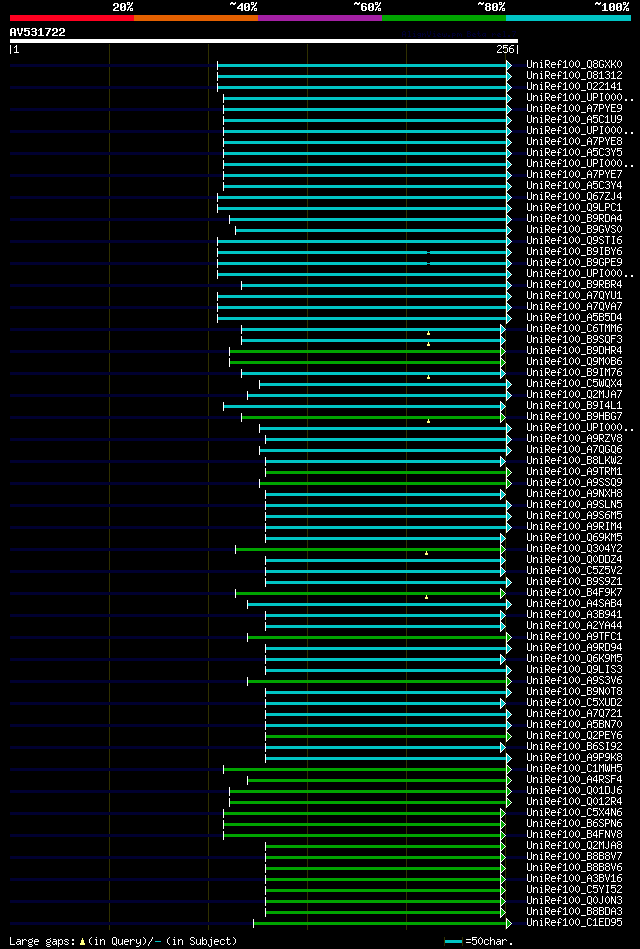Click the yellow gap marker in the B9HBG7 row
Image resolution: width=640 pixels, height=949 pixels.
[428, 421]
